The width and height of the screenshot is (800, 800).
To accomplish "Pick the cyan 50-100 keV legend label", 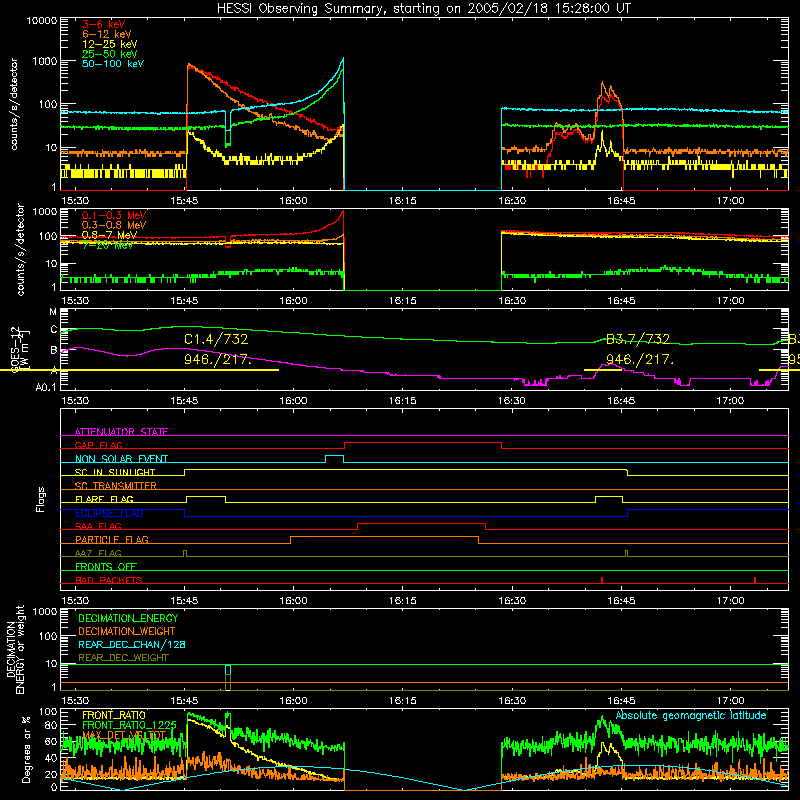I will (113, 64).
